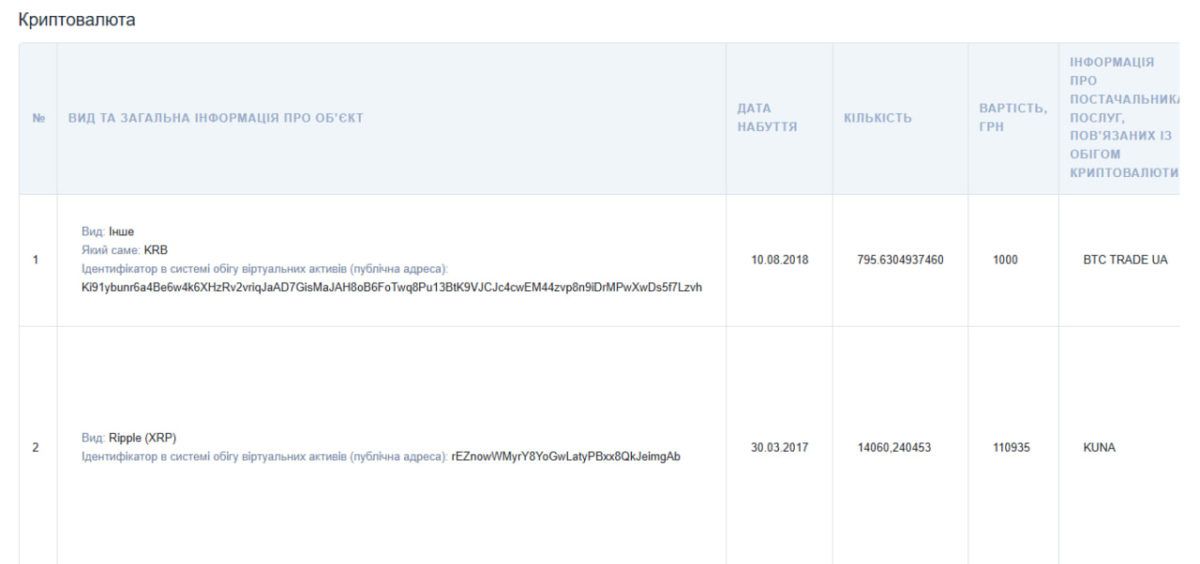Click the № column header
Viewport: 1200px width, 564px height.
pyautogui.click(x=36, y=118)
